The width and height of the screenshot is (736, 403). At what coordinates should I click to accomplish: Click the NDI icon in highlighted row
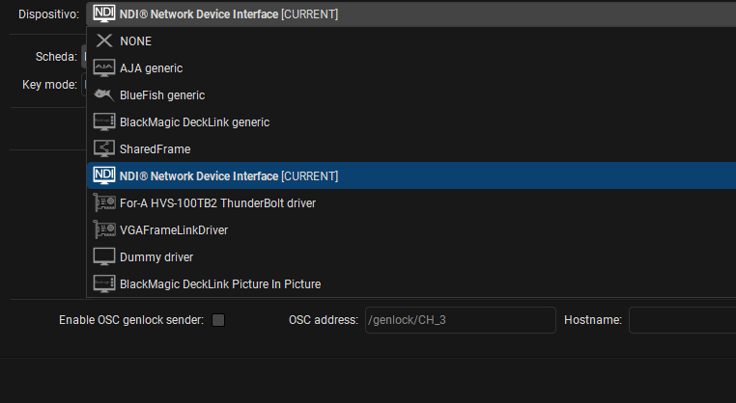coord(104,176)
